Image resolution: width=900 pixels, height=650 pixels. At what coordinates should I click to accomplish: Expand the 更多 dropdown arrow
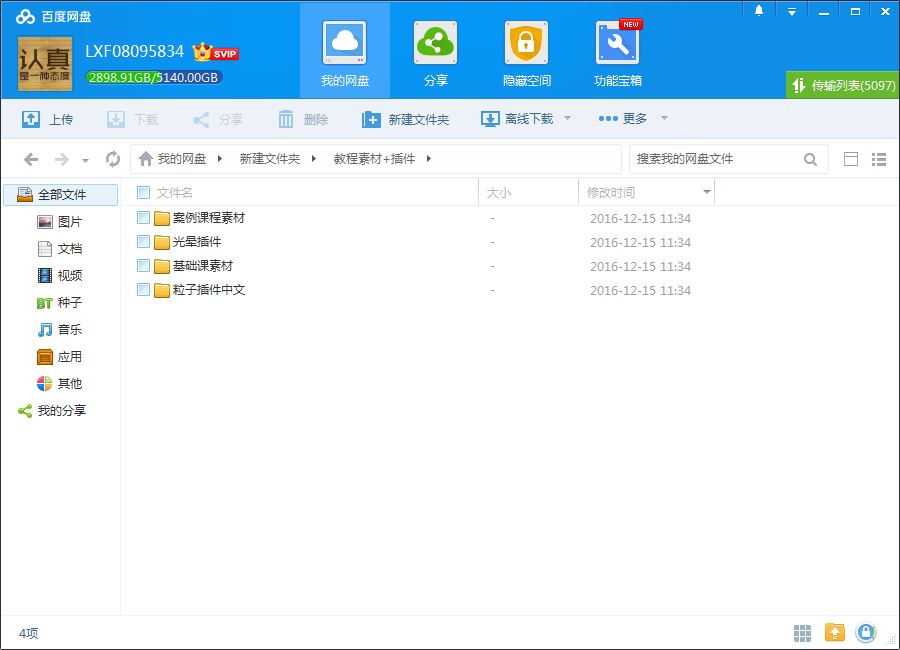664,118
